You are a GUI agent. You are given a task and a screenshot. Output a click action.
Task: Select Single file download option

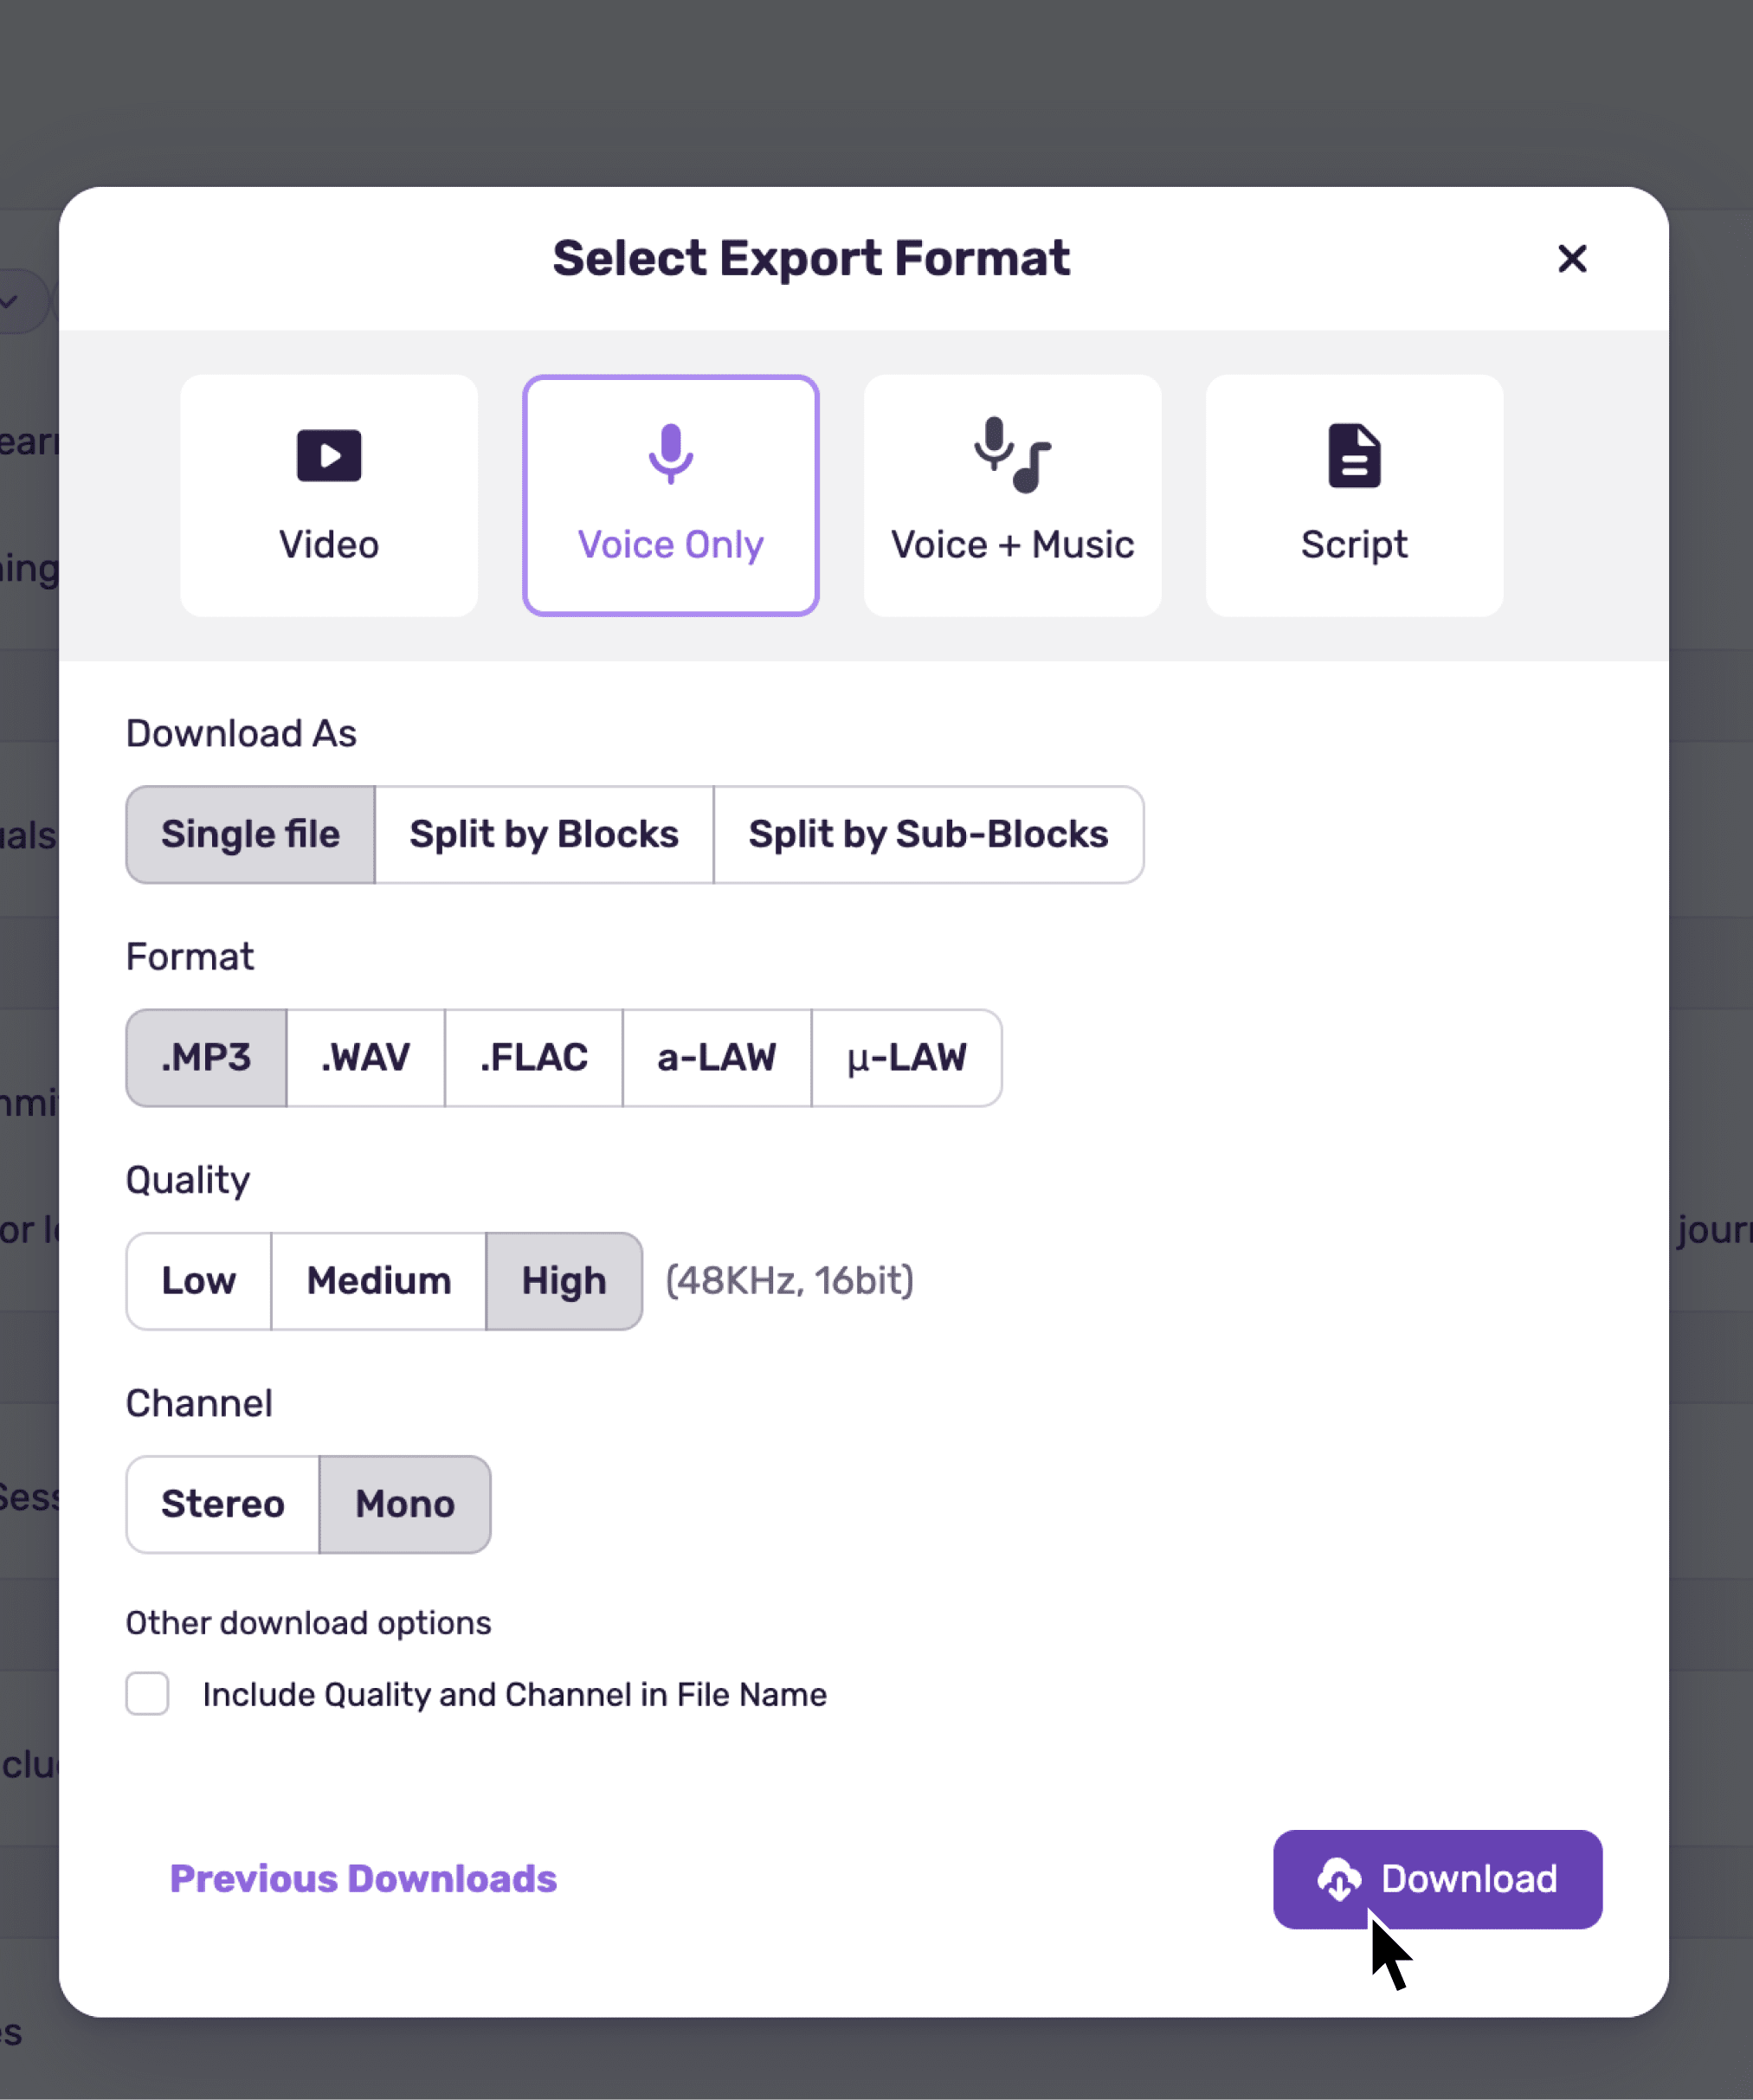251,835
